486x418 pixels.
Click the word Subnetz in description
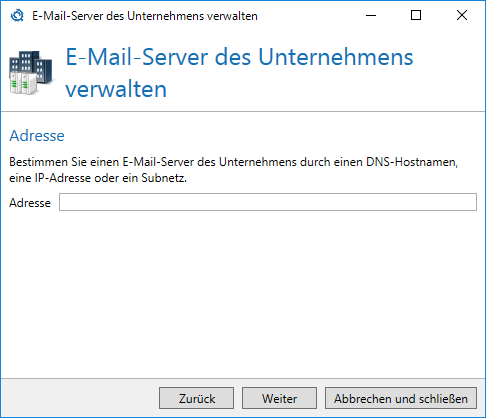(x=163, y=178)
